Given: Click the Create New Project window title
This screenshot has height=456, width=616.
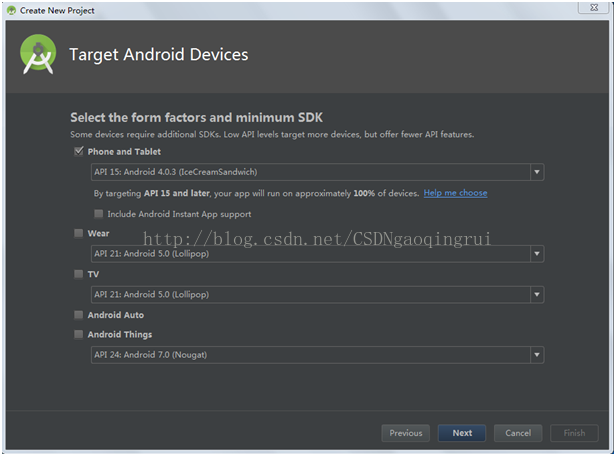Looking at the screenshot, I should click(57, 11).
